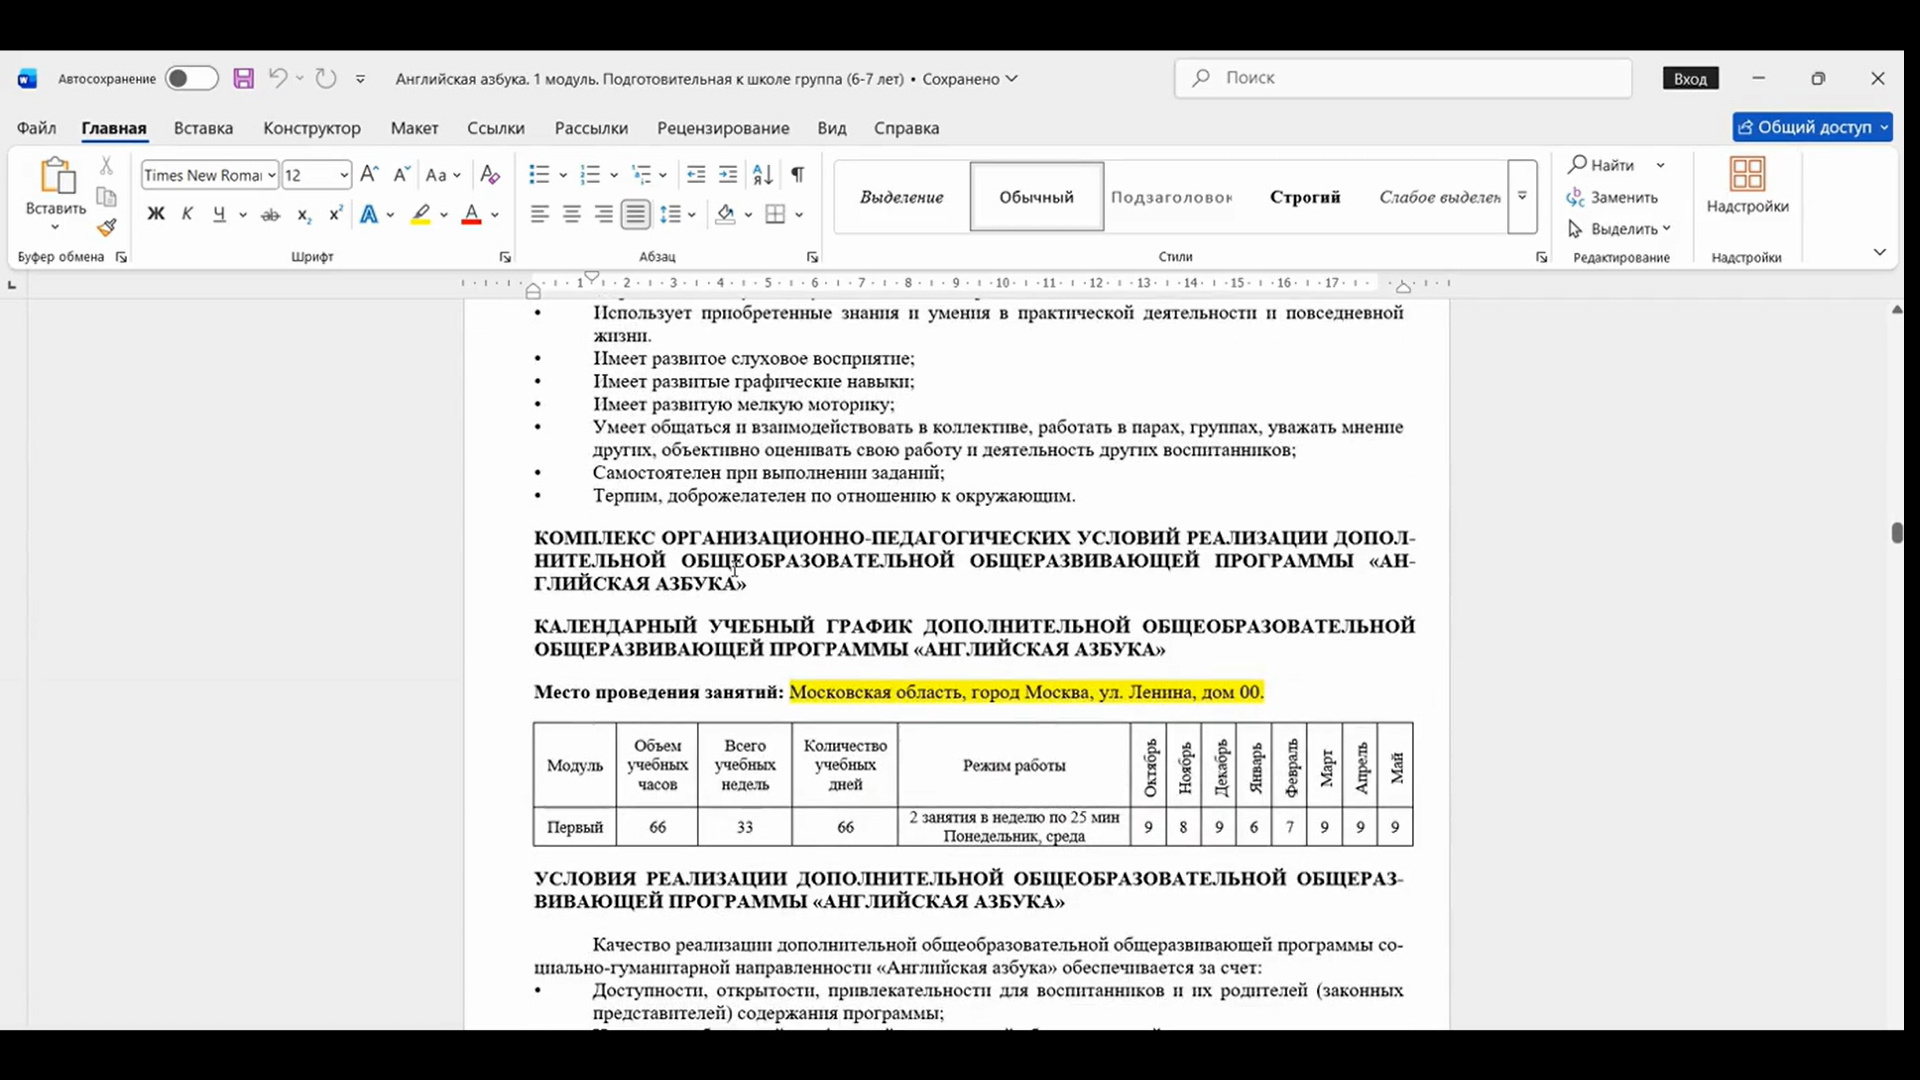Save the document with the floppy disk icon

(243, 78)
